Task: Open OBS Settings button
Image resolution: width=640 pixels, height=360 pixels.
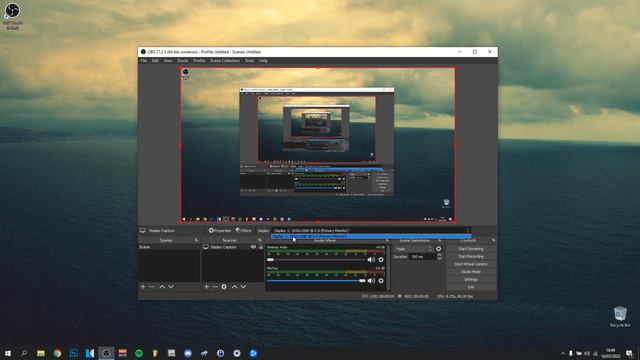Action: [x=471, y=280]
